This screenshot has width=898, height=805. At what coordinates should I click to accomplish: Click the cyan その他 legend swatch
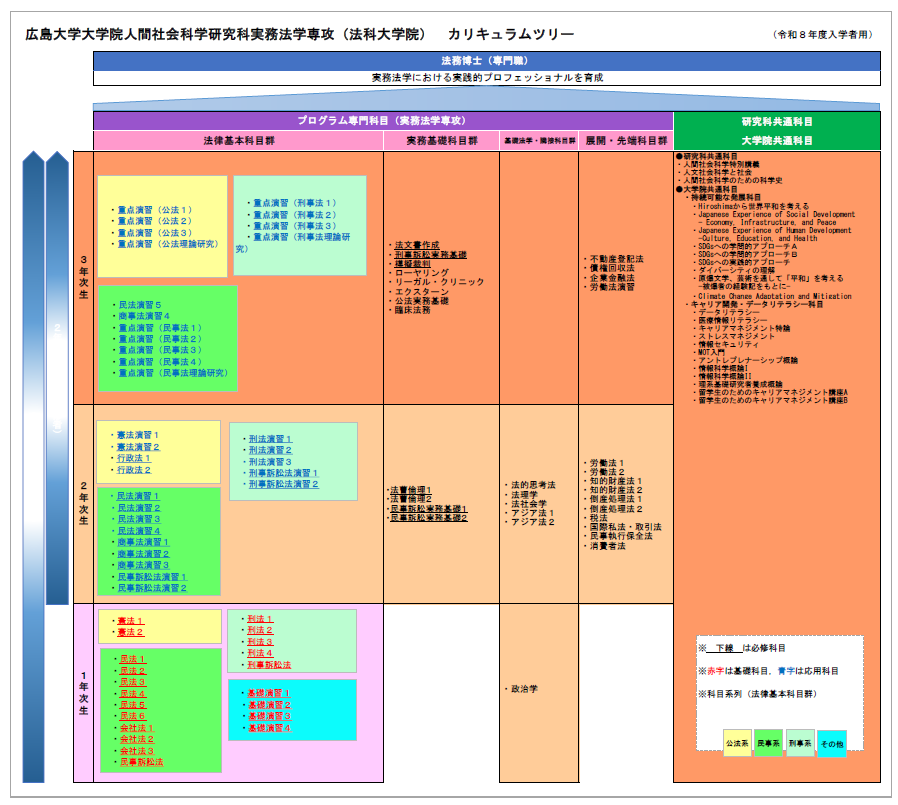pyautogui.click(x=832, y=743)
